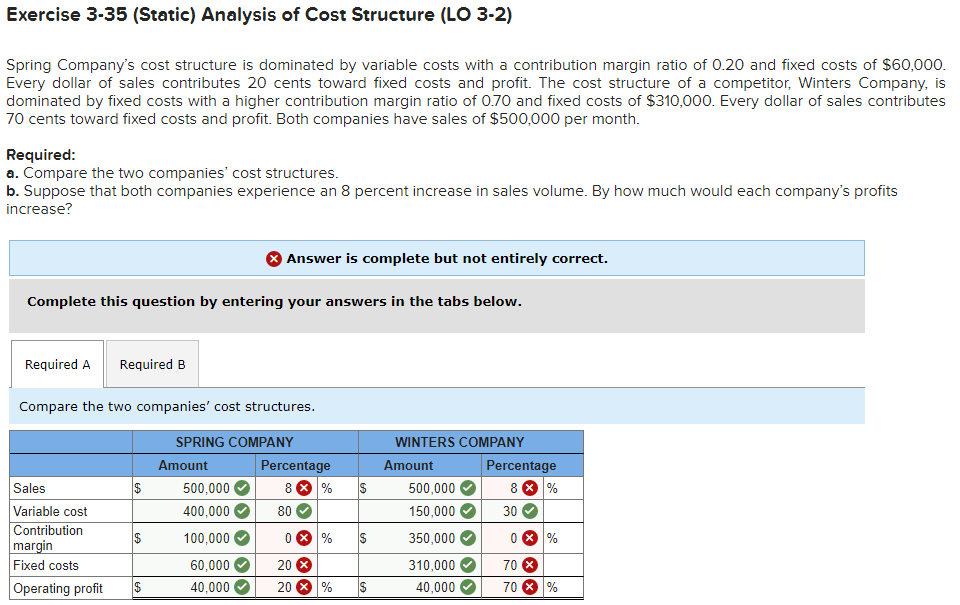Click the red X beside Winters contribution margin percentage

click(530, 537)
